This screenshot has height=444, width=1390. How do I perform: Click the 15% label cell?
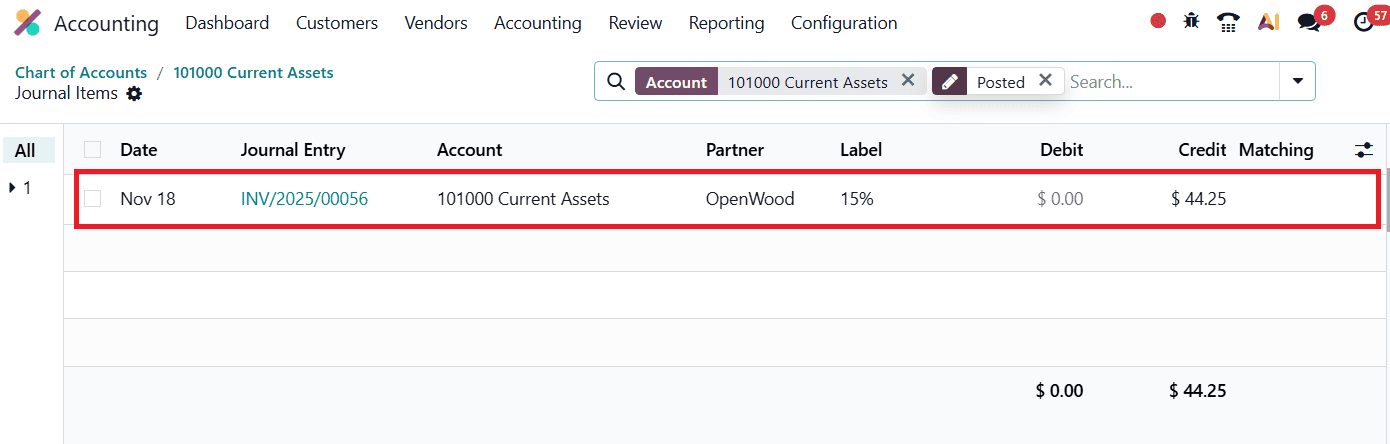click(857, 199)
